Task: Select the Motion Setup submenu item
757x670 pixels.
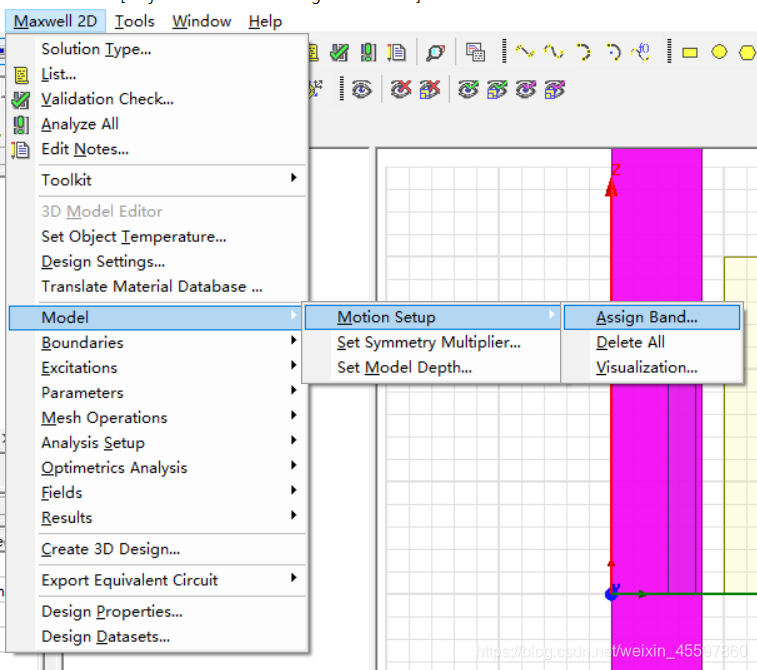Action: coord(432,317)
